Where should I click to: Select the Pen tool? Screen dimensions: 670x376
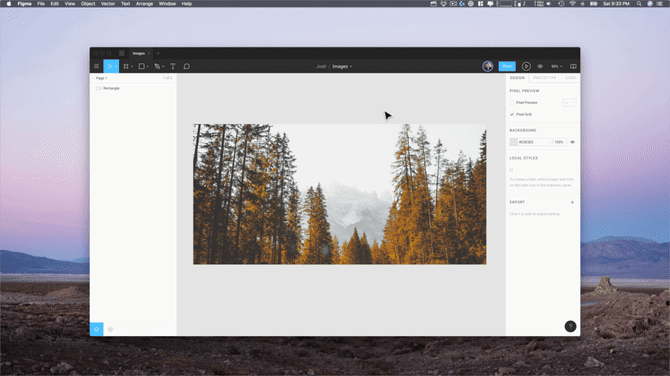pos(159,66)
